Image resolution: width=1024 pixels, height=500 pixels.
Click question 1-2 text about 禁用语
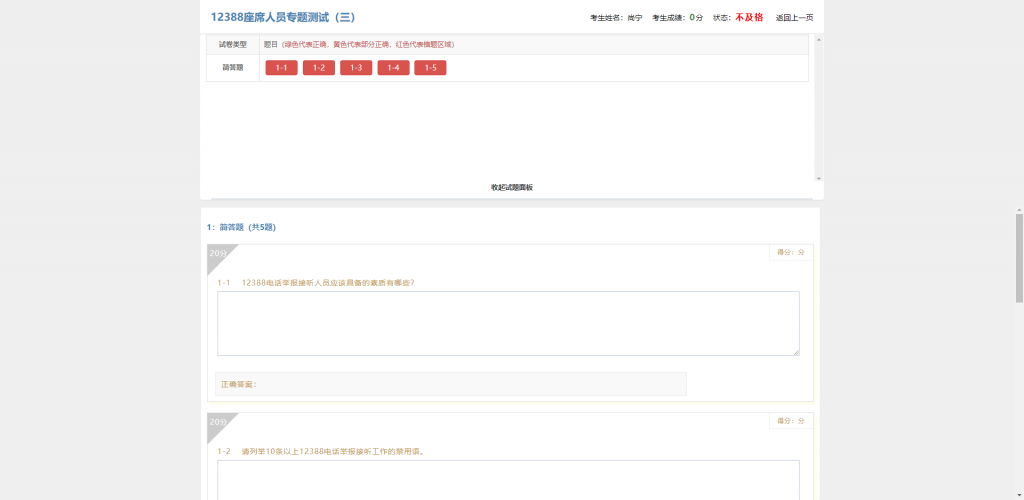[332, 451]
